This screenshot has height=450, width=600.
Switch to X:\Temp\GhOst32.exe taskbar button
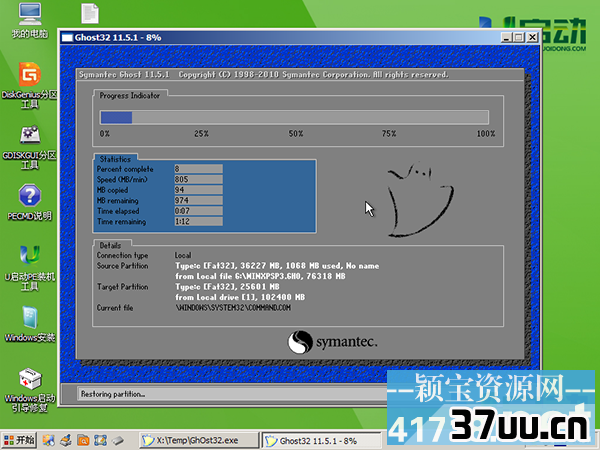click(x=198, y=440)
